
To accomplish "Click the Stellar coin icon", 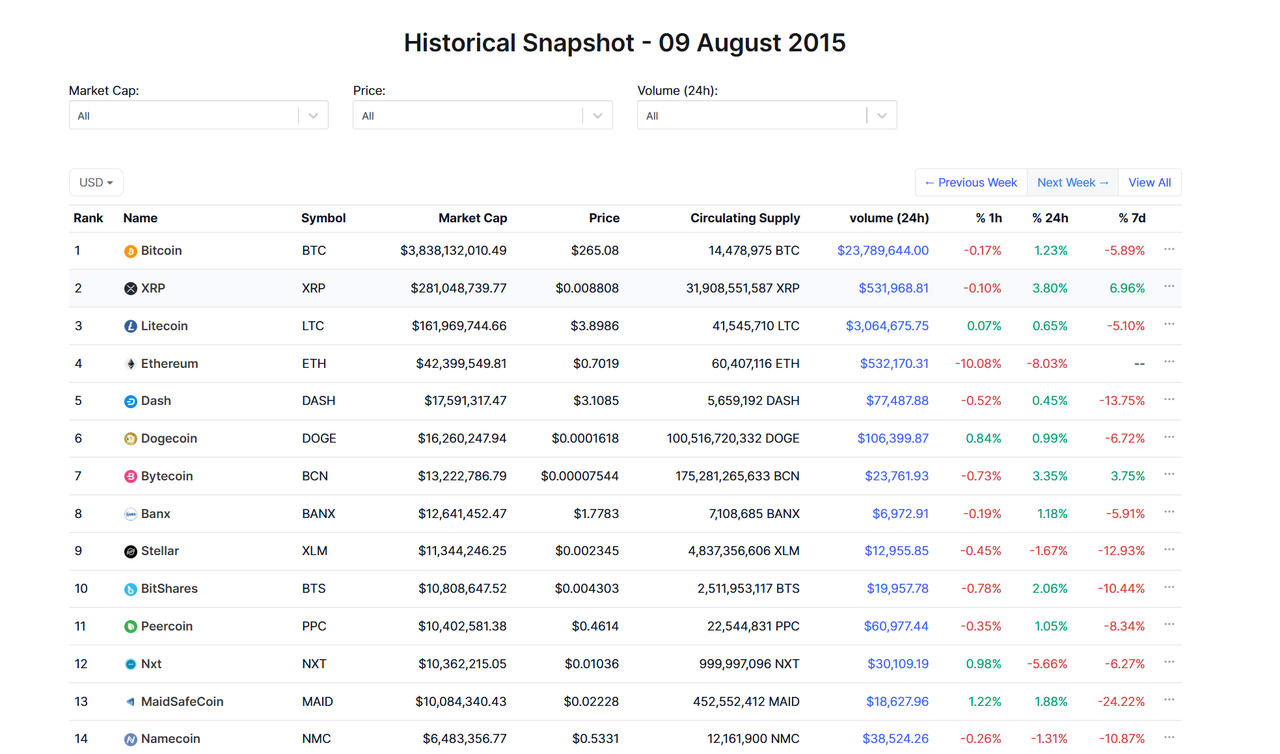I will [130, 552].
